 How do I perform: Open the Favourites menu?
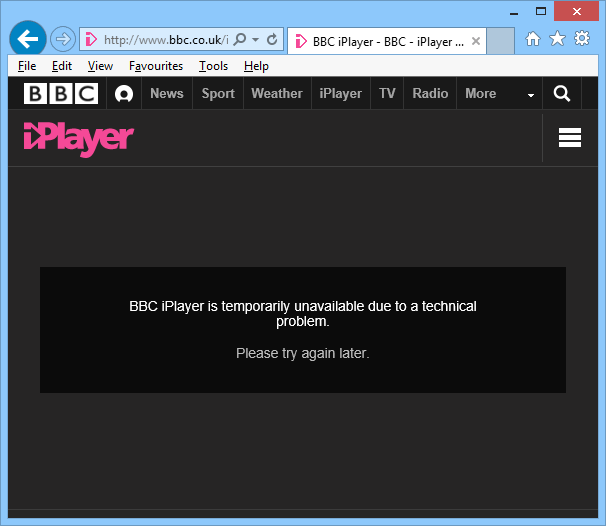click(156, 66)
